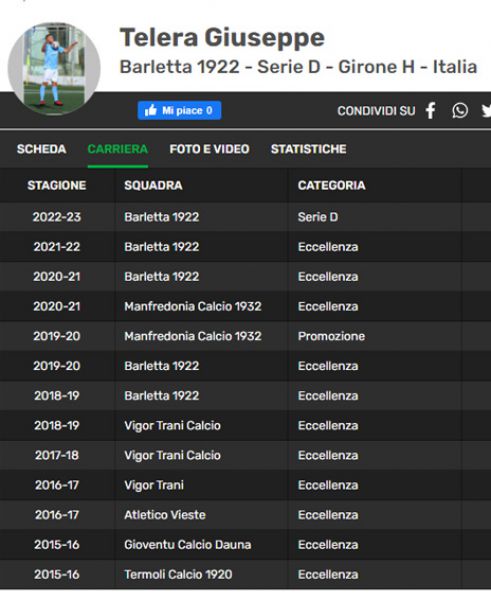
Task: Go to the Statistiche tab
Action: point(308,149)
